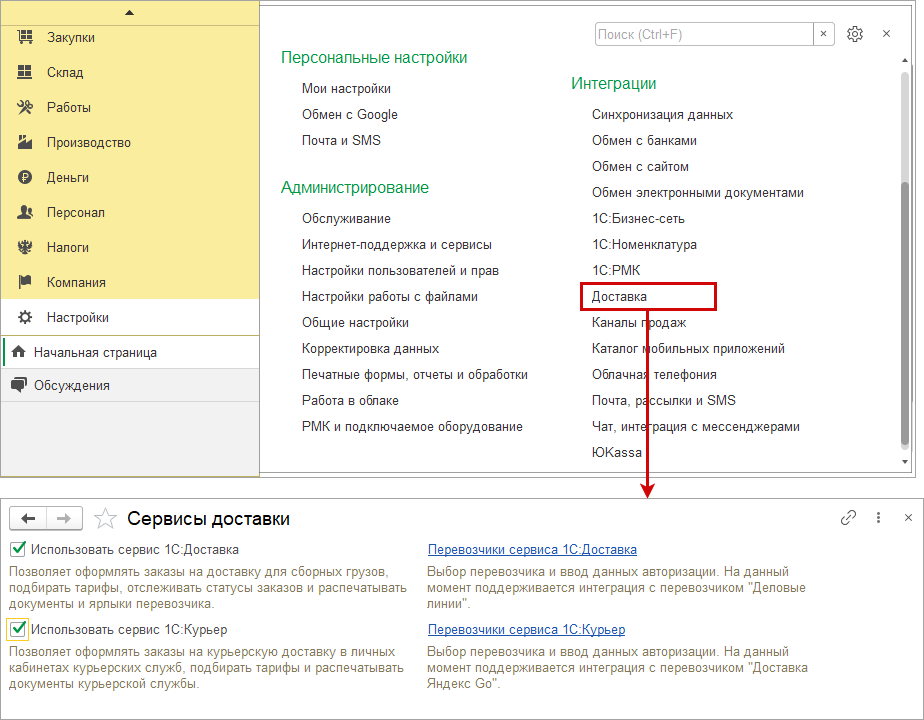Open Перевозчики сервиса 1С:Курьер link
Screen dimensions: 924x720
coord(526,629)
